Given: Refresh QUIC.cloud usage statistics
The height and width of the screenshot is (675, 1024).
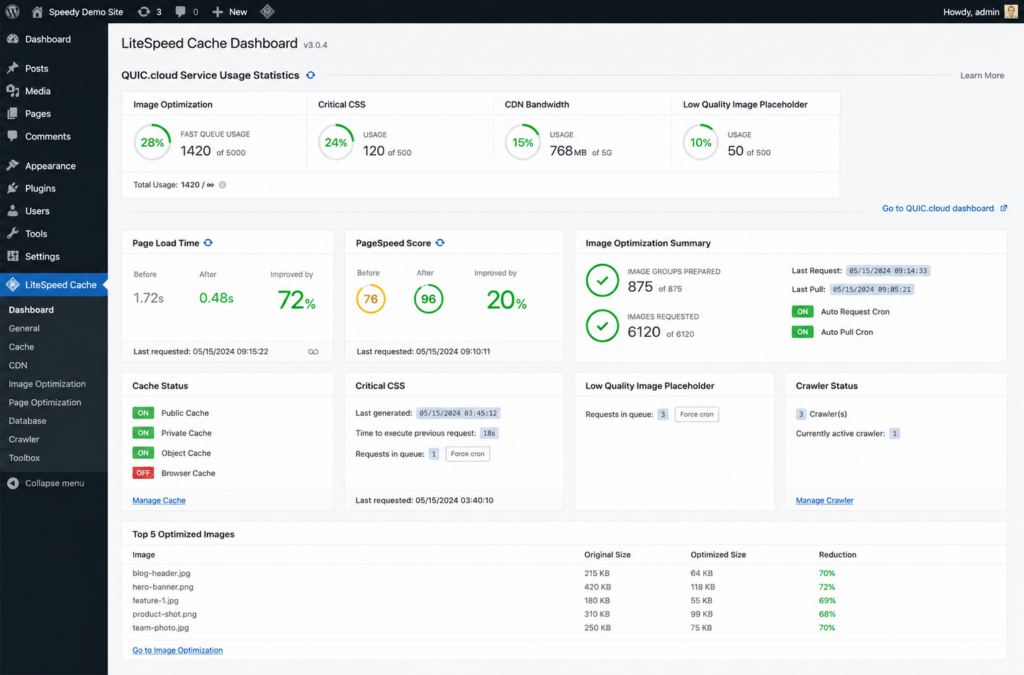Looking at the screenshot, I should coord(311,75).
